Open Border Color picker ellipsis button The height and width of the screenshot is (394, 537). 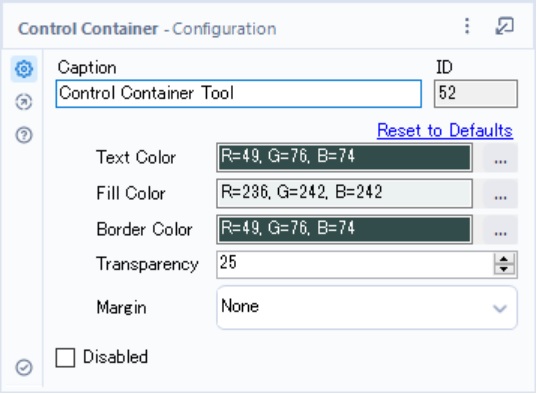pos(500,230)
